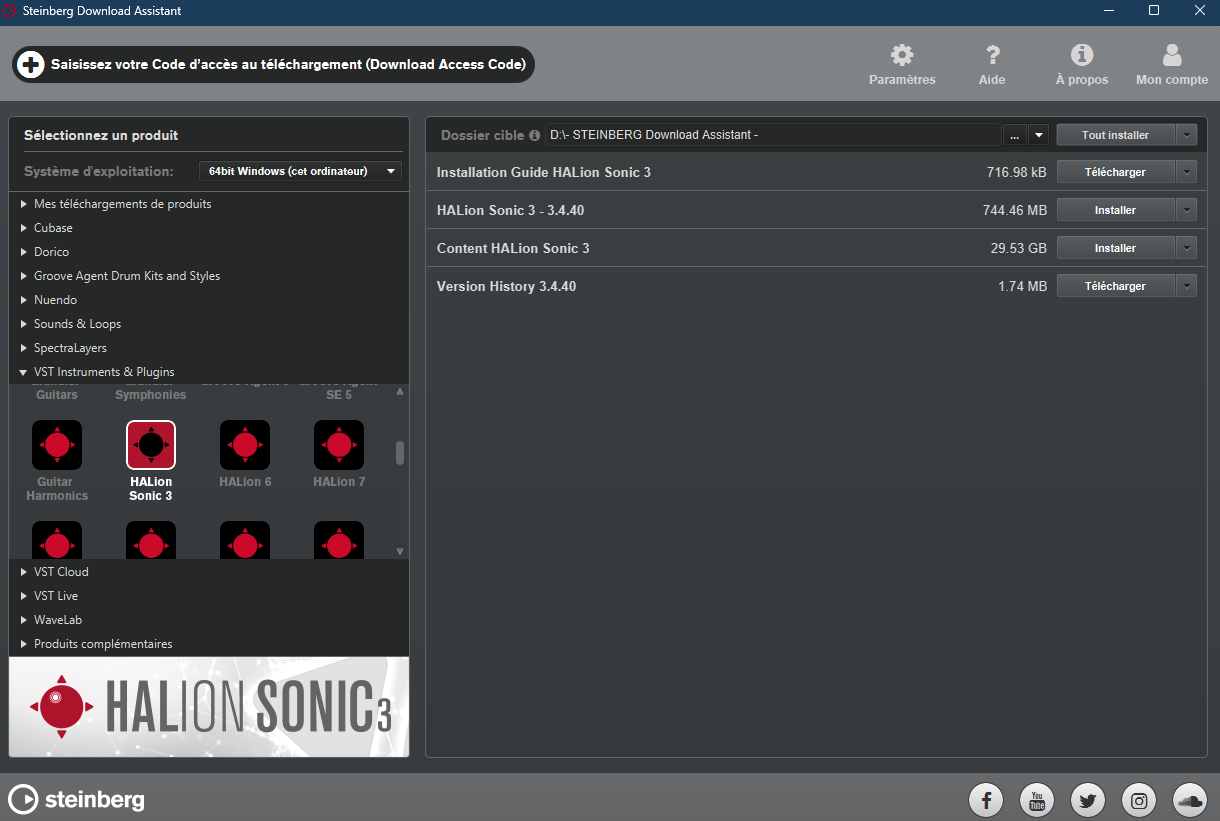Screen dimensions: 1220x821
Task: Click the HALion Sonic 3 banner image
Action: point(209,706)
